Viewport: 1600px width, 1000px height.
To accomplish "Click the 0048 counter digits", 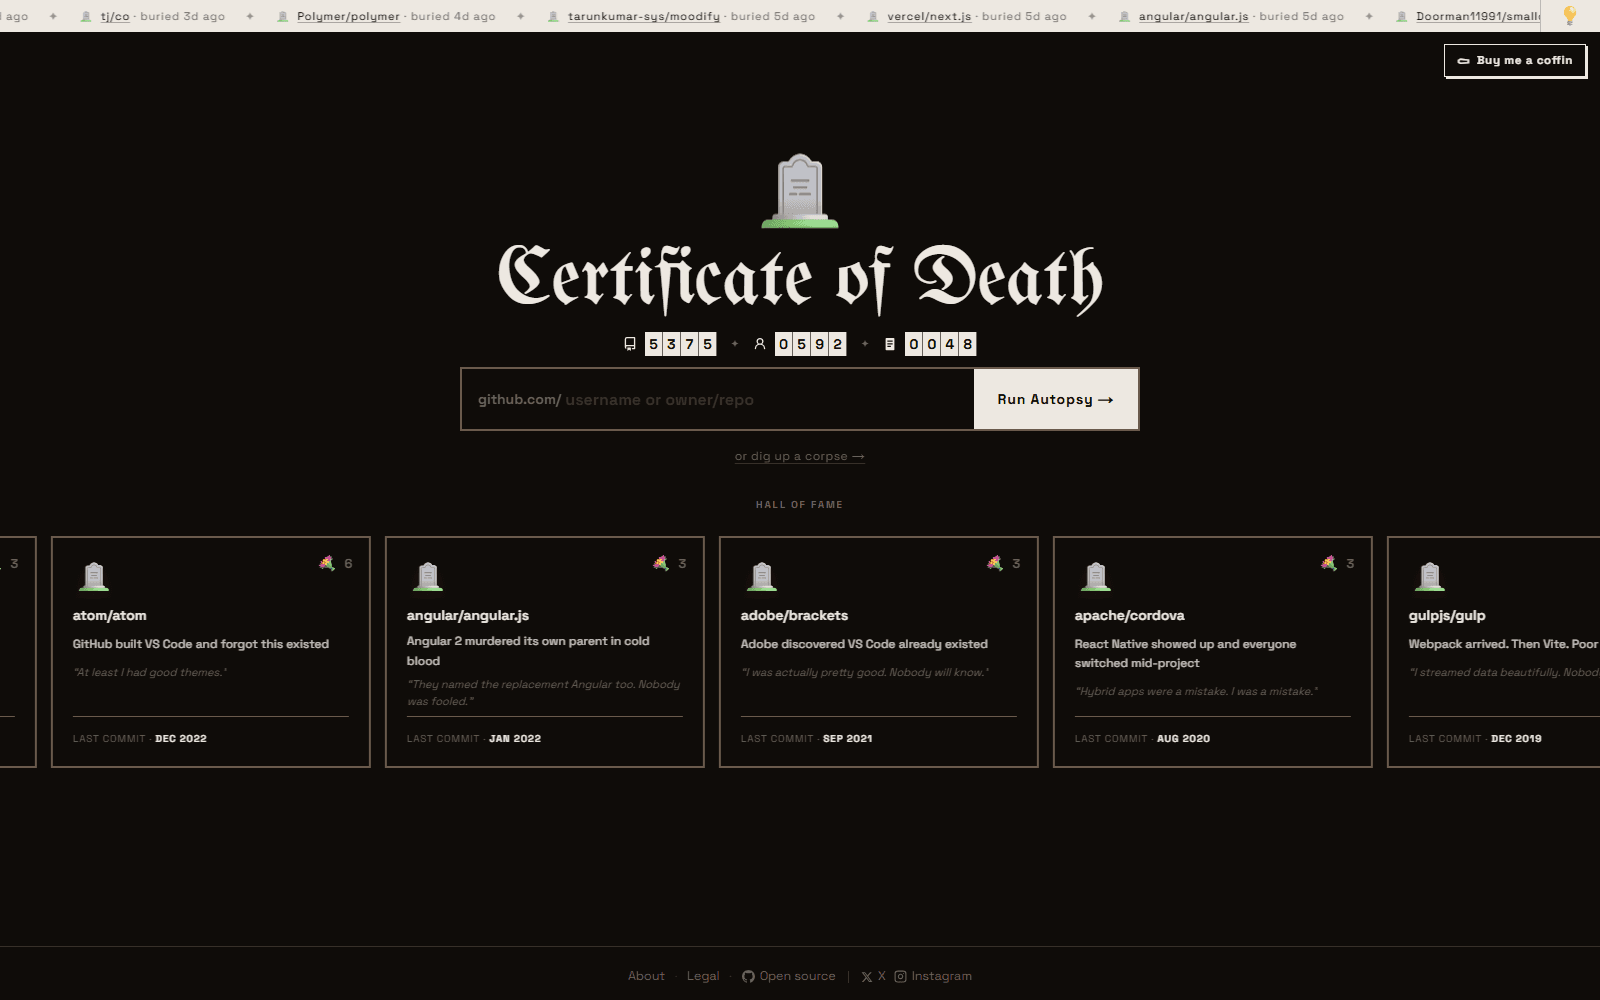I will click(x=940, y=344).
